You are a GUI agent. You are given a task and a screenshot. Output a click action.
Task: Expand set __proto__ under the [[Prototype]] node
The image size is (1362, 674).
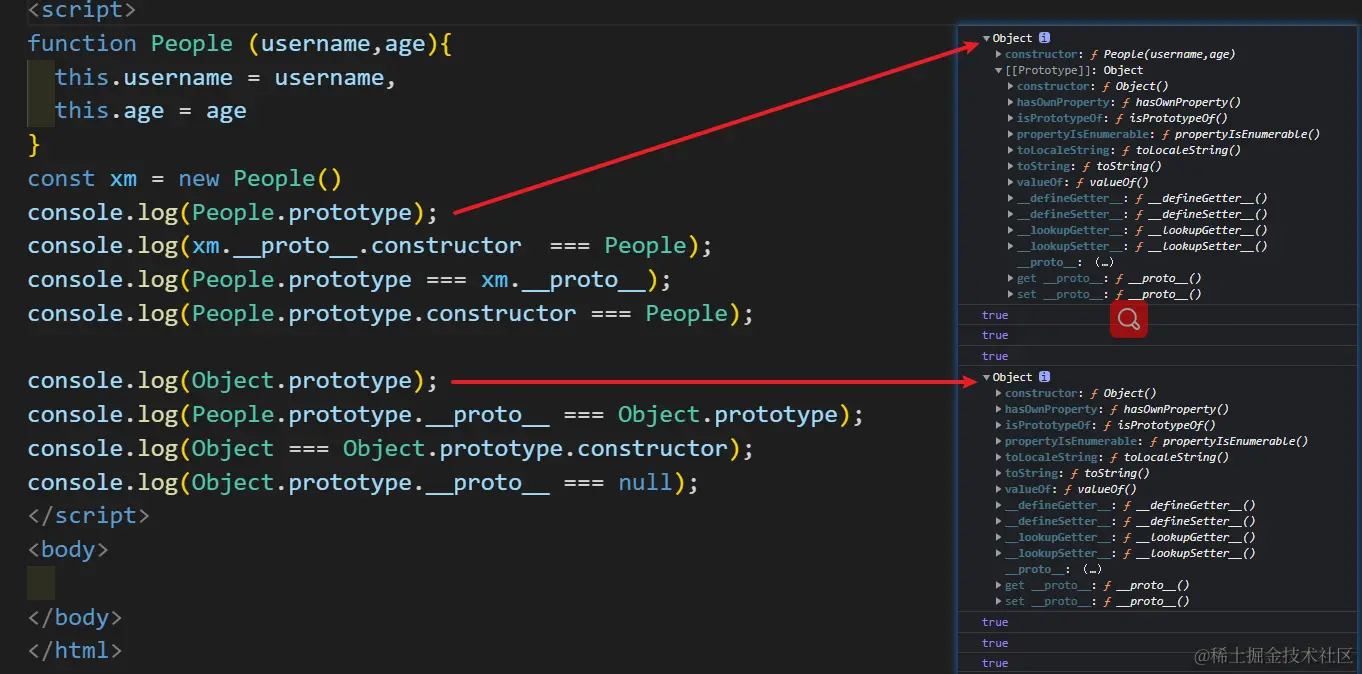(x=1011, y=294)
